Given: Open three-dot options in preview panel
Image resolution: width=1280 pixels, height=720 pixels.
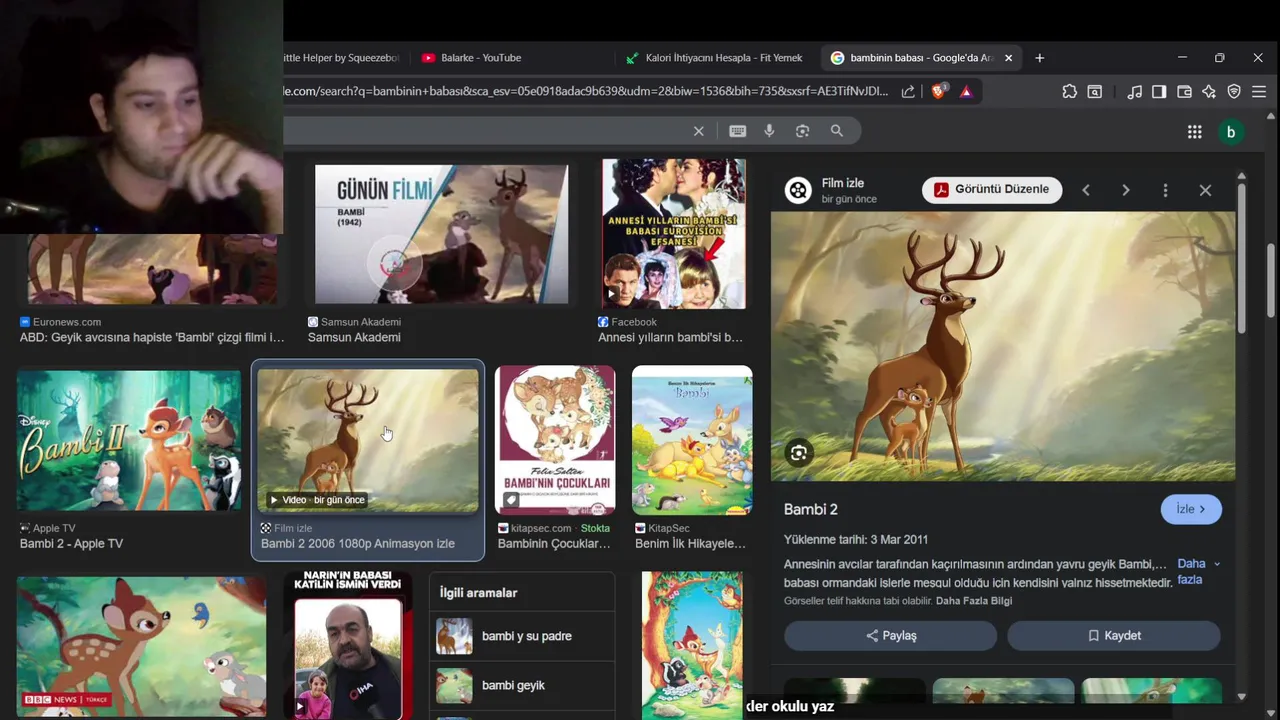Looking at the screenshot, I should pyautogui.click(x=1165, y=190).
